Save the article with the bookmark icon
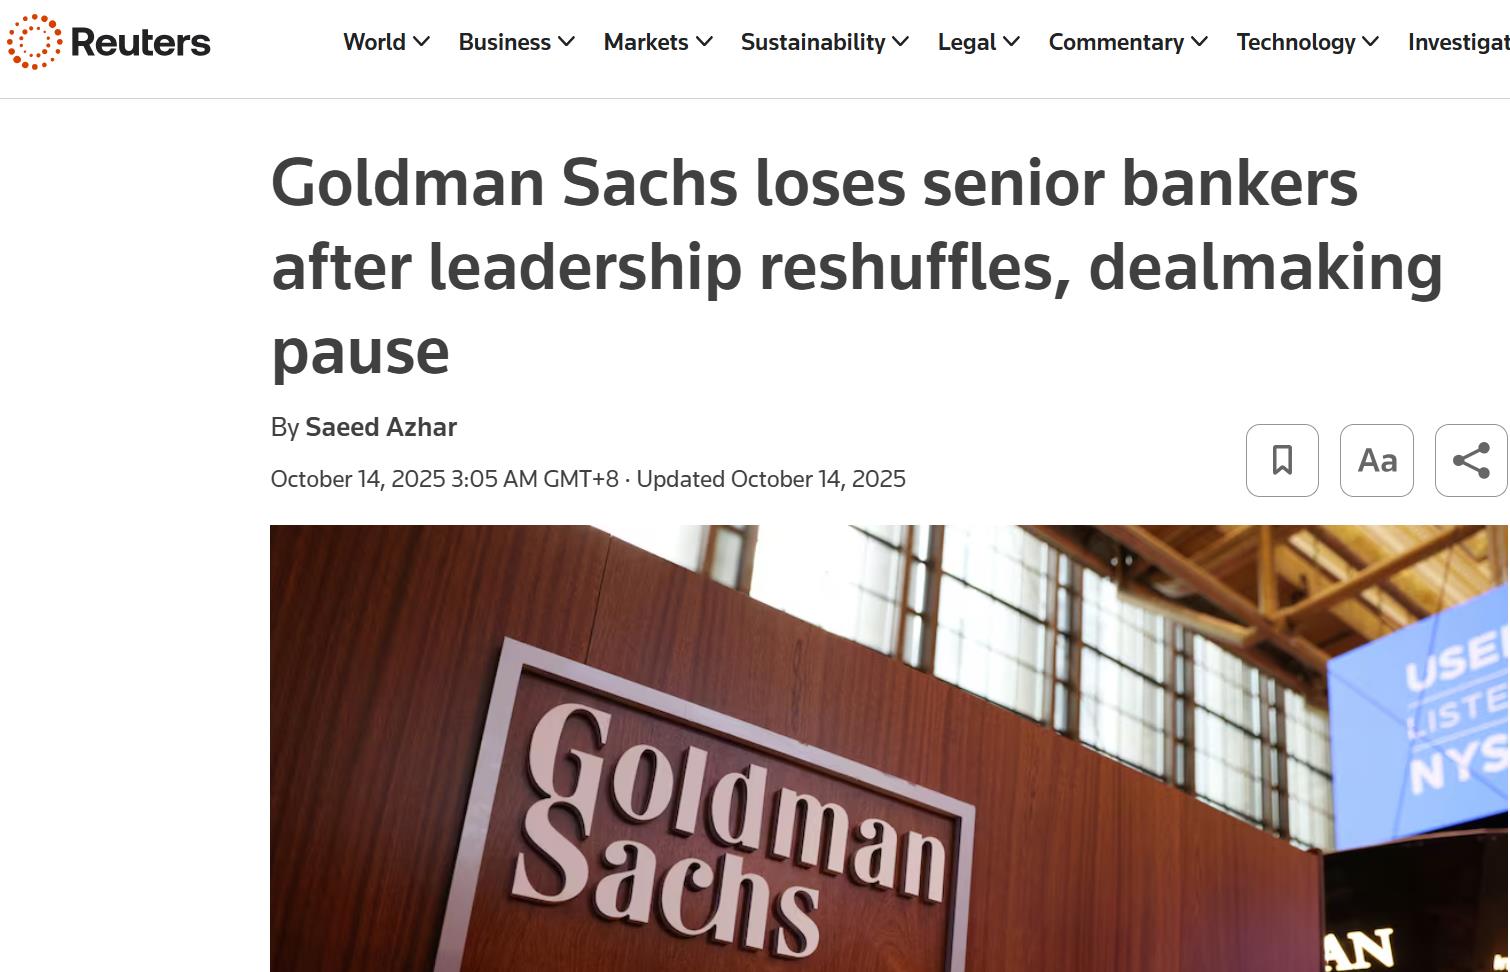This screenshot has width=1510, height=972. [x=1282, y=460]
